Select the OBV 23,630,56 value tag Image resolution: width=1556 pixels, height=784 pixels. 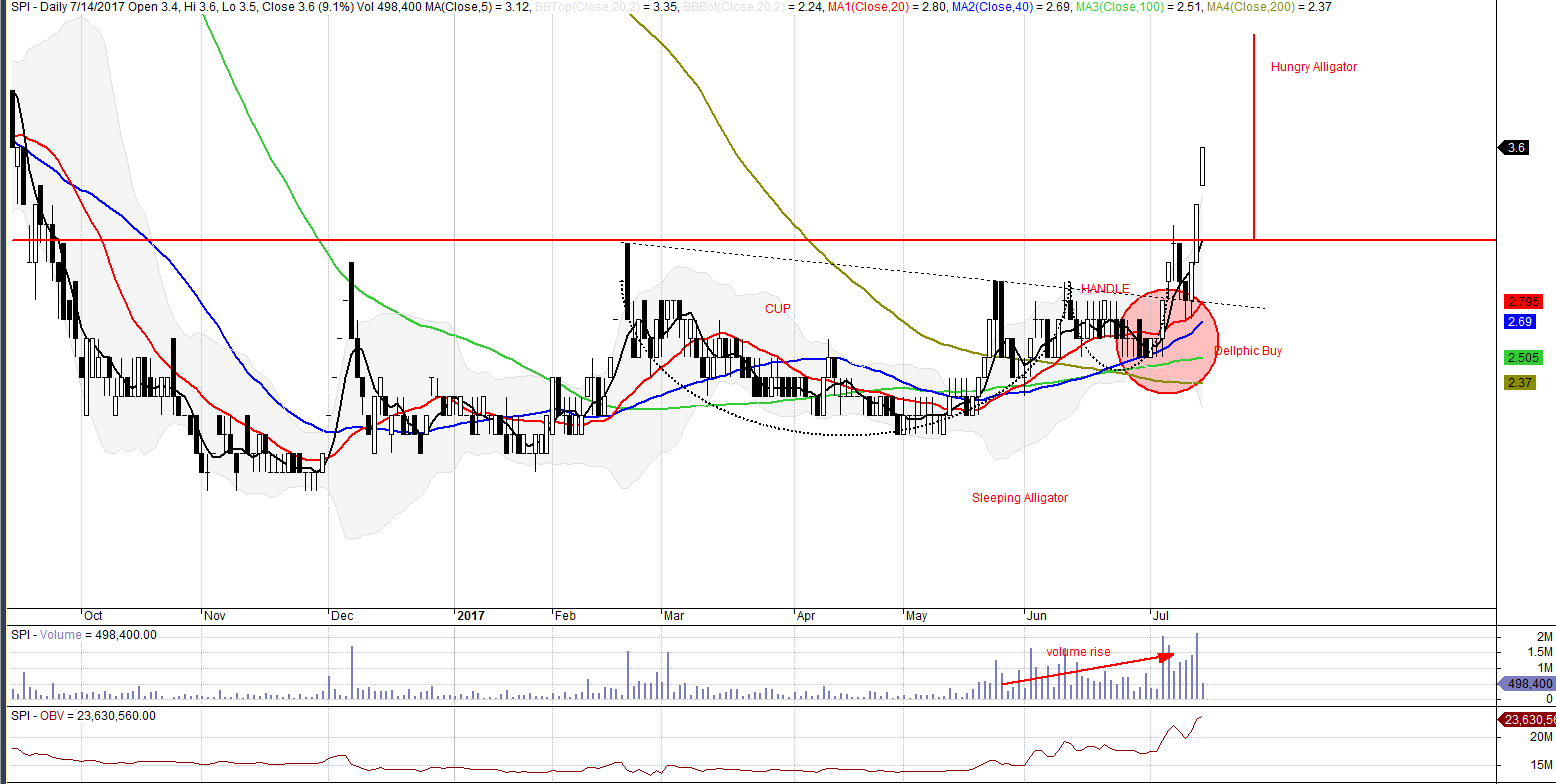(x=1526, y=720)
